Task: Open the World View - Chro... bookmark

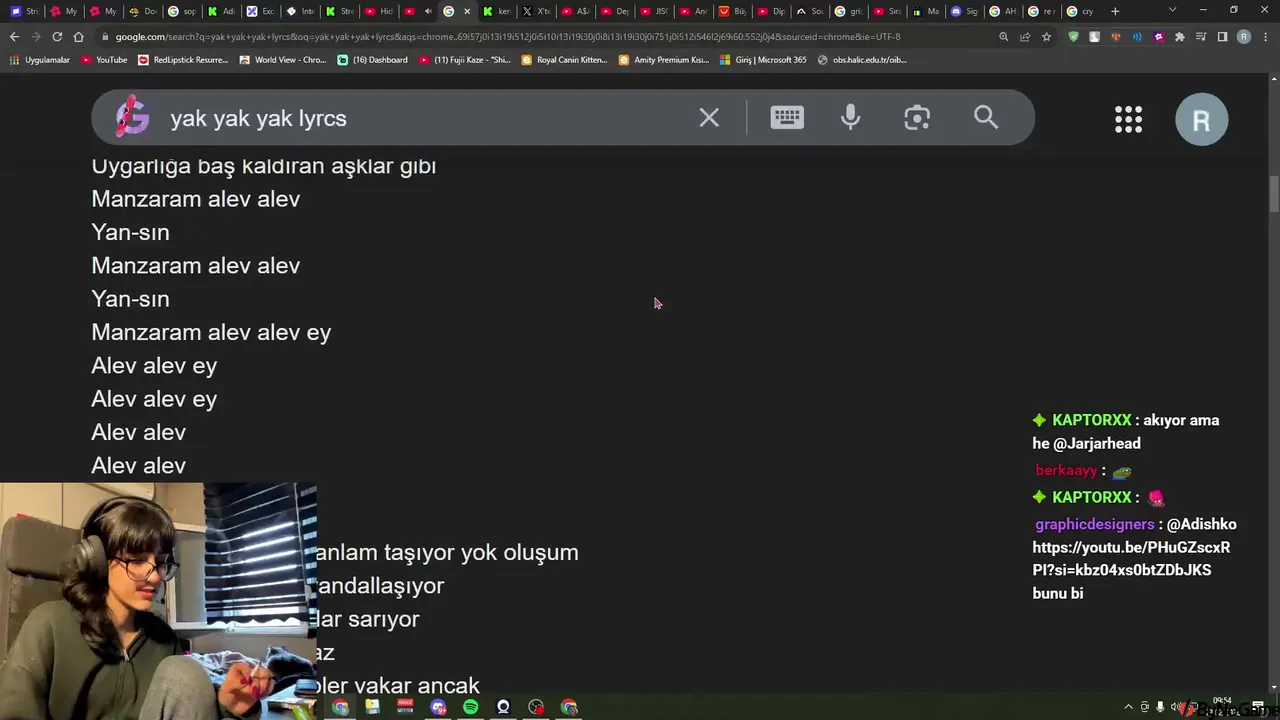Action: pos(283,60)
